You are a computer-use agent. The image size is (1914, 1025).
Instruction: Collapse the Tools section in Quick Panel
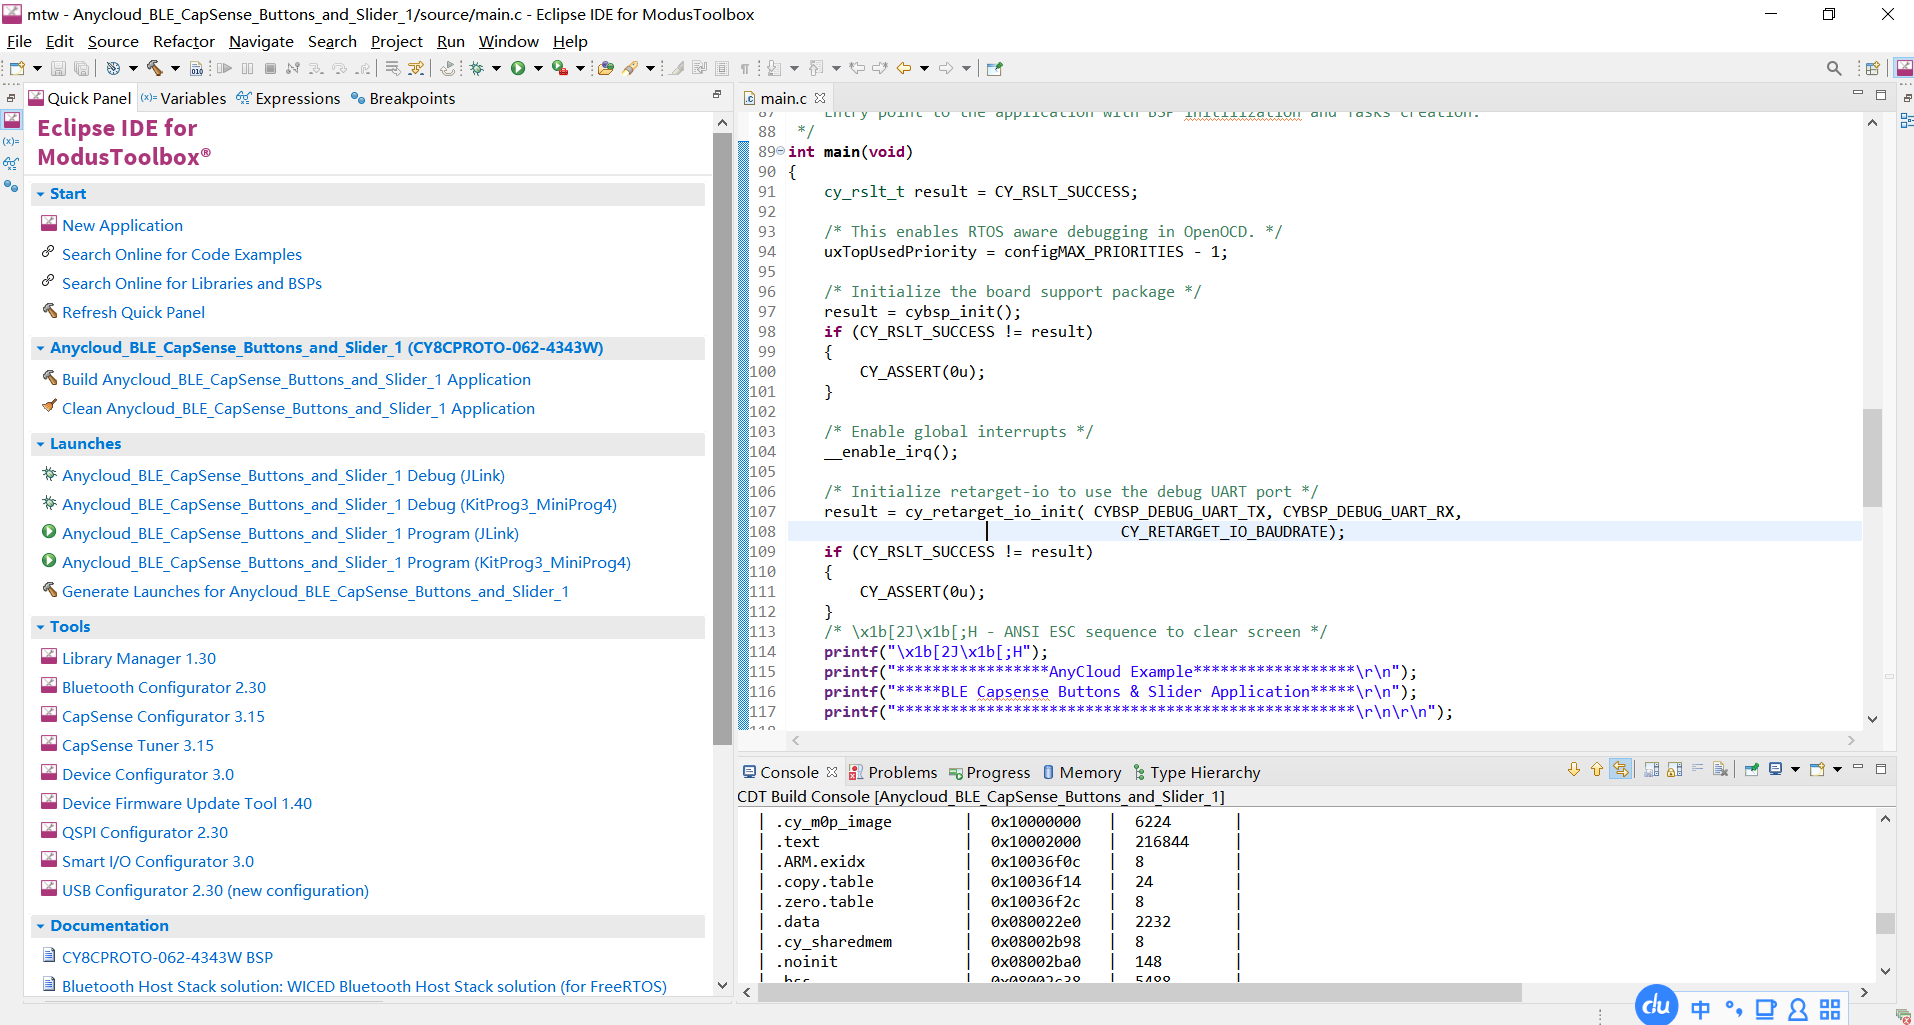coord(40,627)
